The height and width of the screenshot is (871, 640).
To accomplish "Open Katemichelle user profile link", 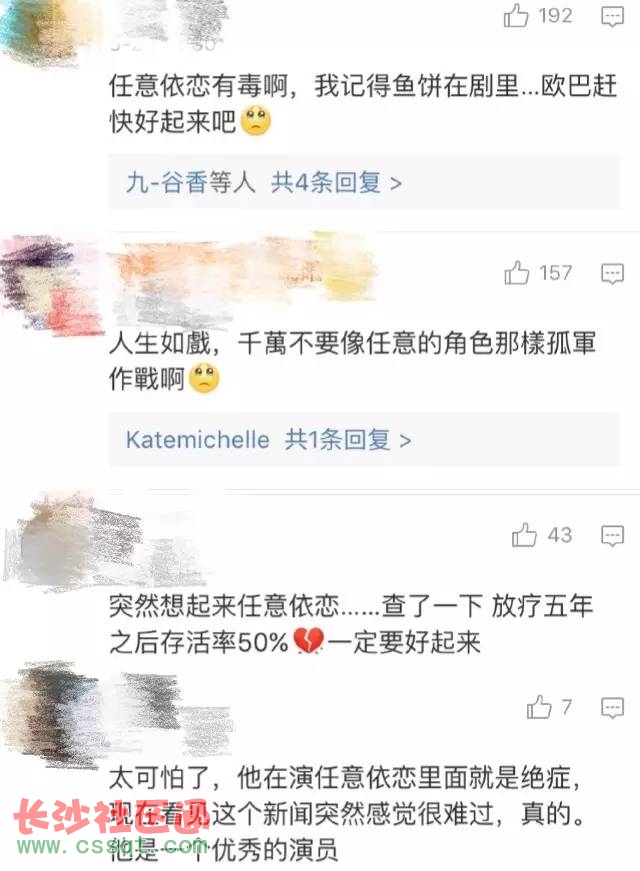I will coord(198,439).
